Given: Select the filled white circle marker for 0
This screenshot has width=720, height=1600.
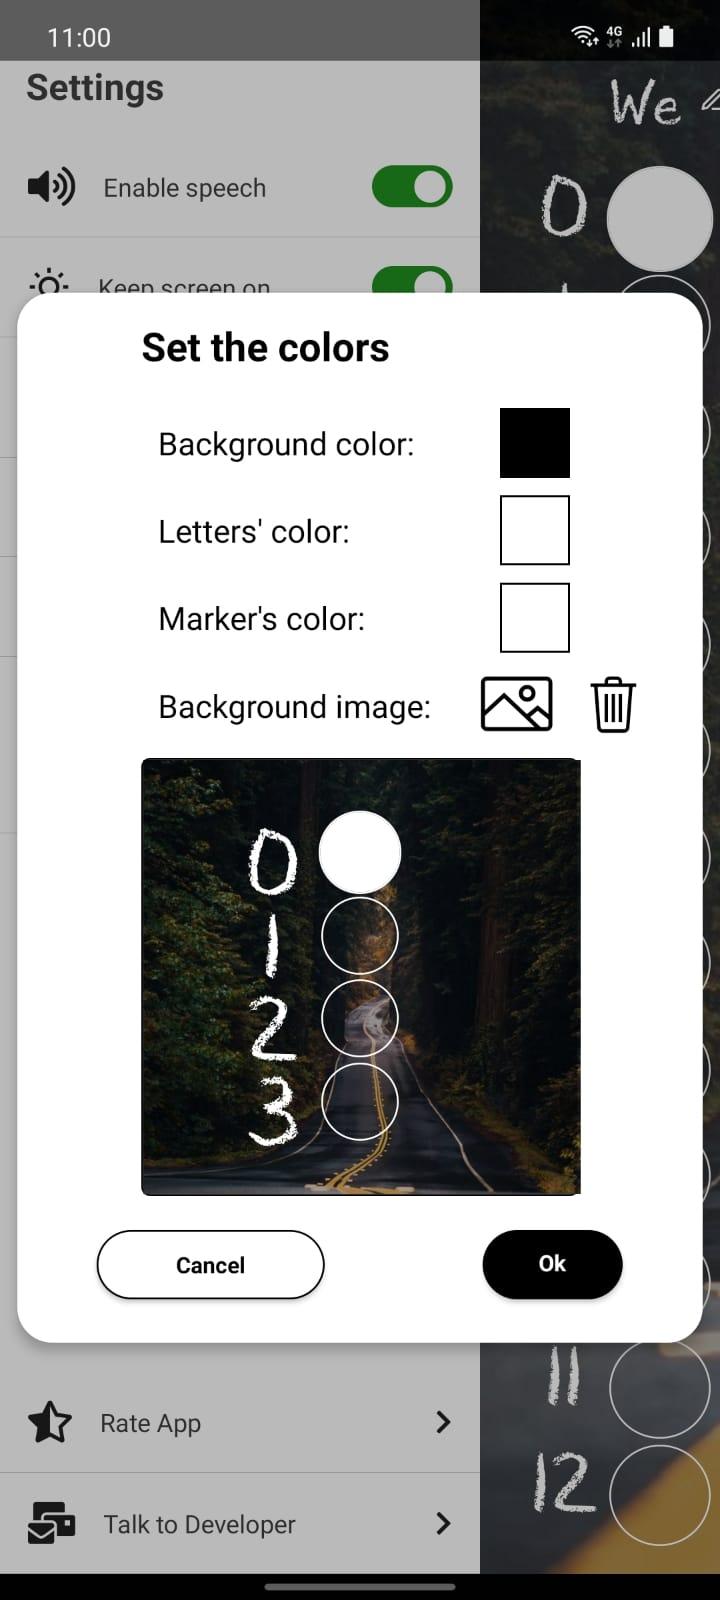Looking at the screenshot, I should tap(360, 852).
